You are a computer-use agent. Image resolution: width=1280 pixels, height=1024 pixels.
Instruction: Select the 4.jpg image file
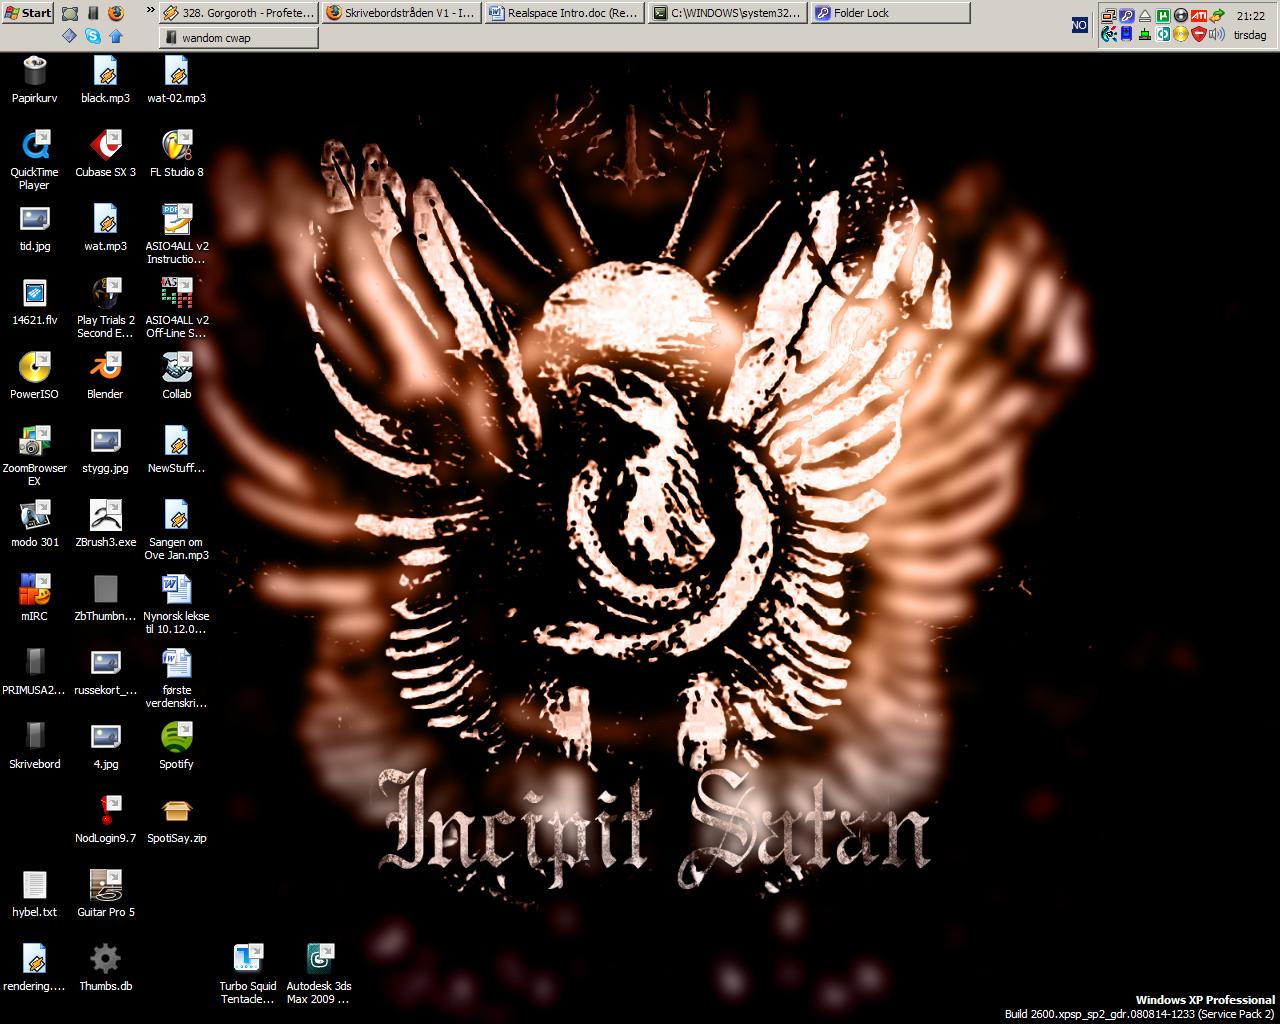pos(105,746)
